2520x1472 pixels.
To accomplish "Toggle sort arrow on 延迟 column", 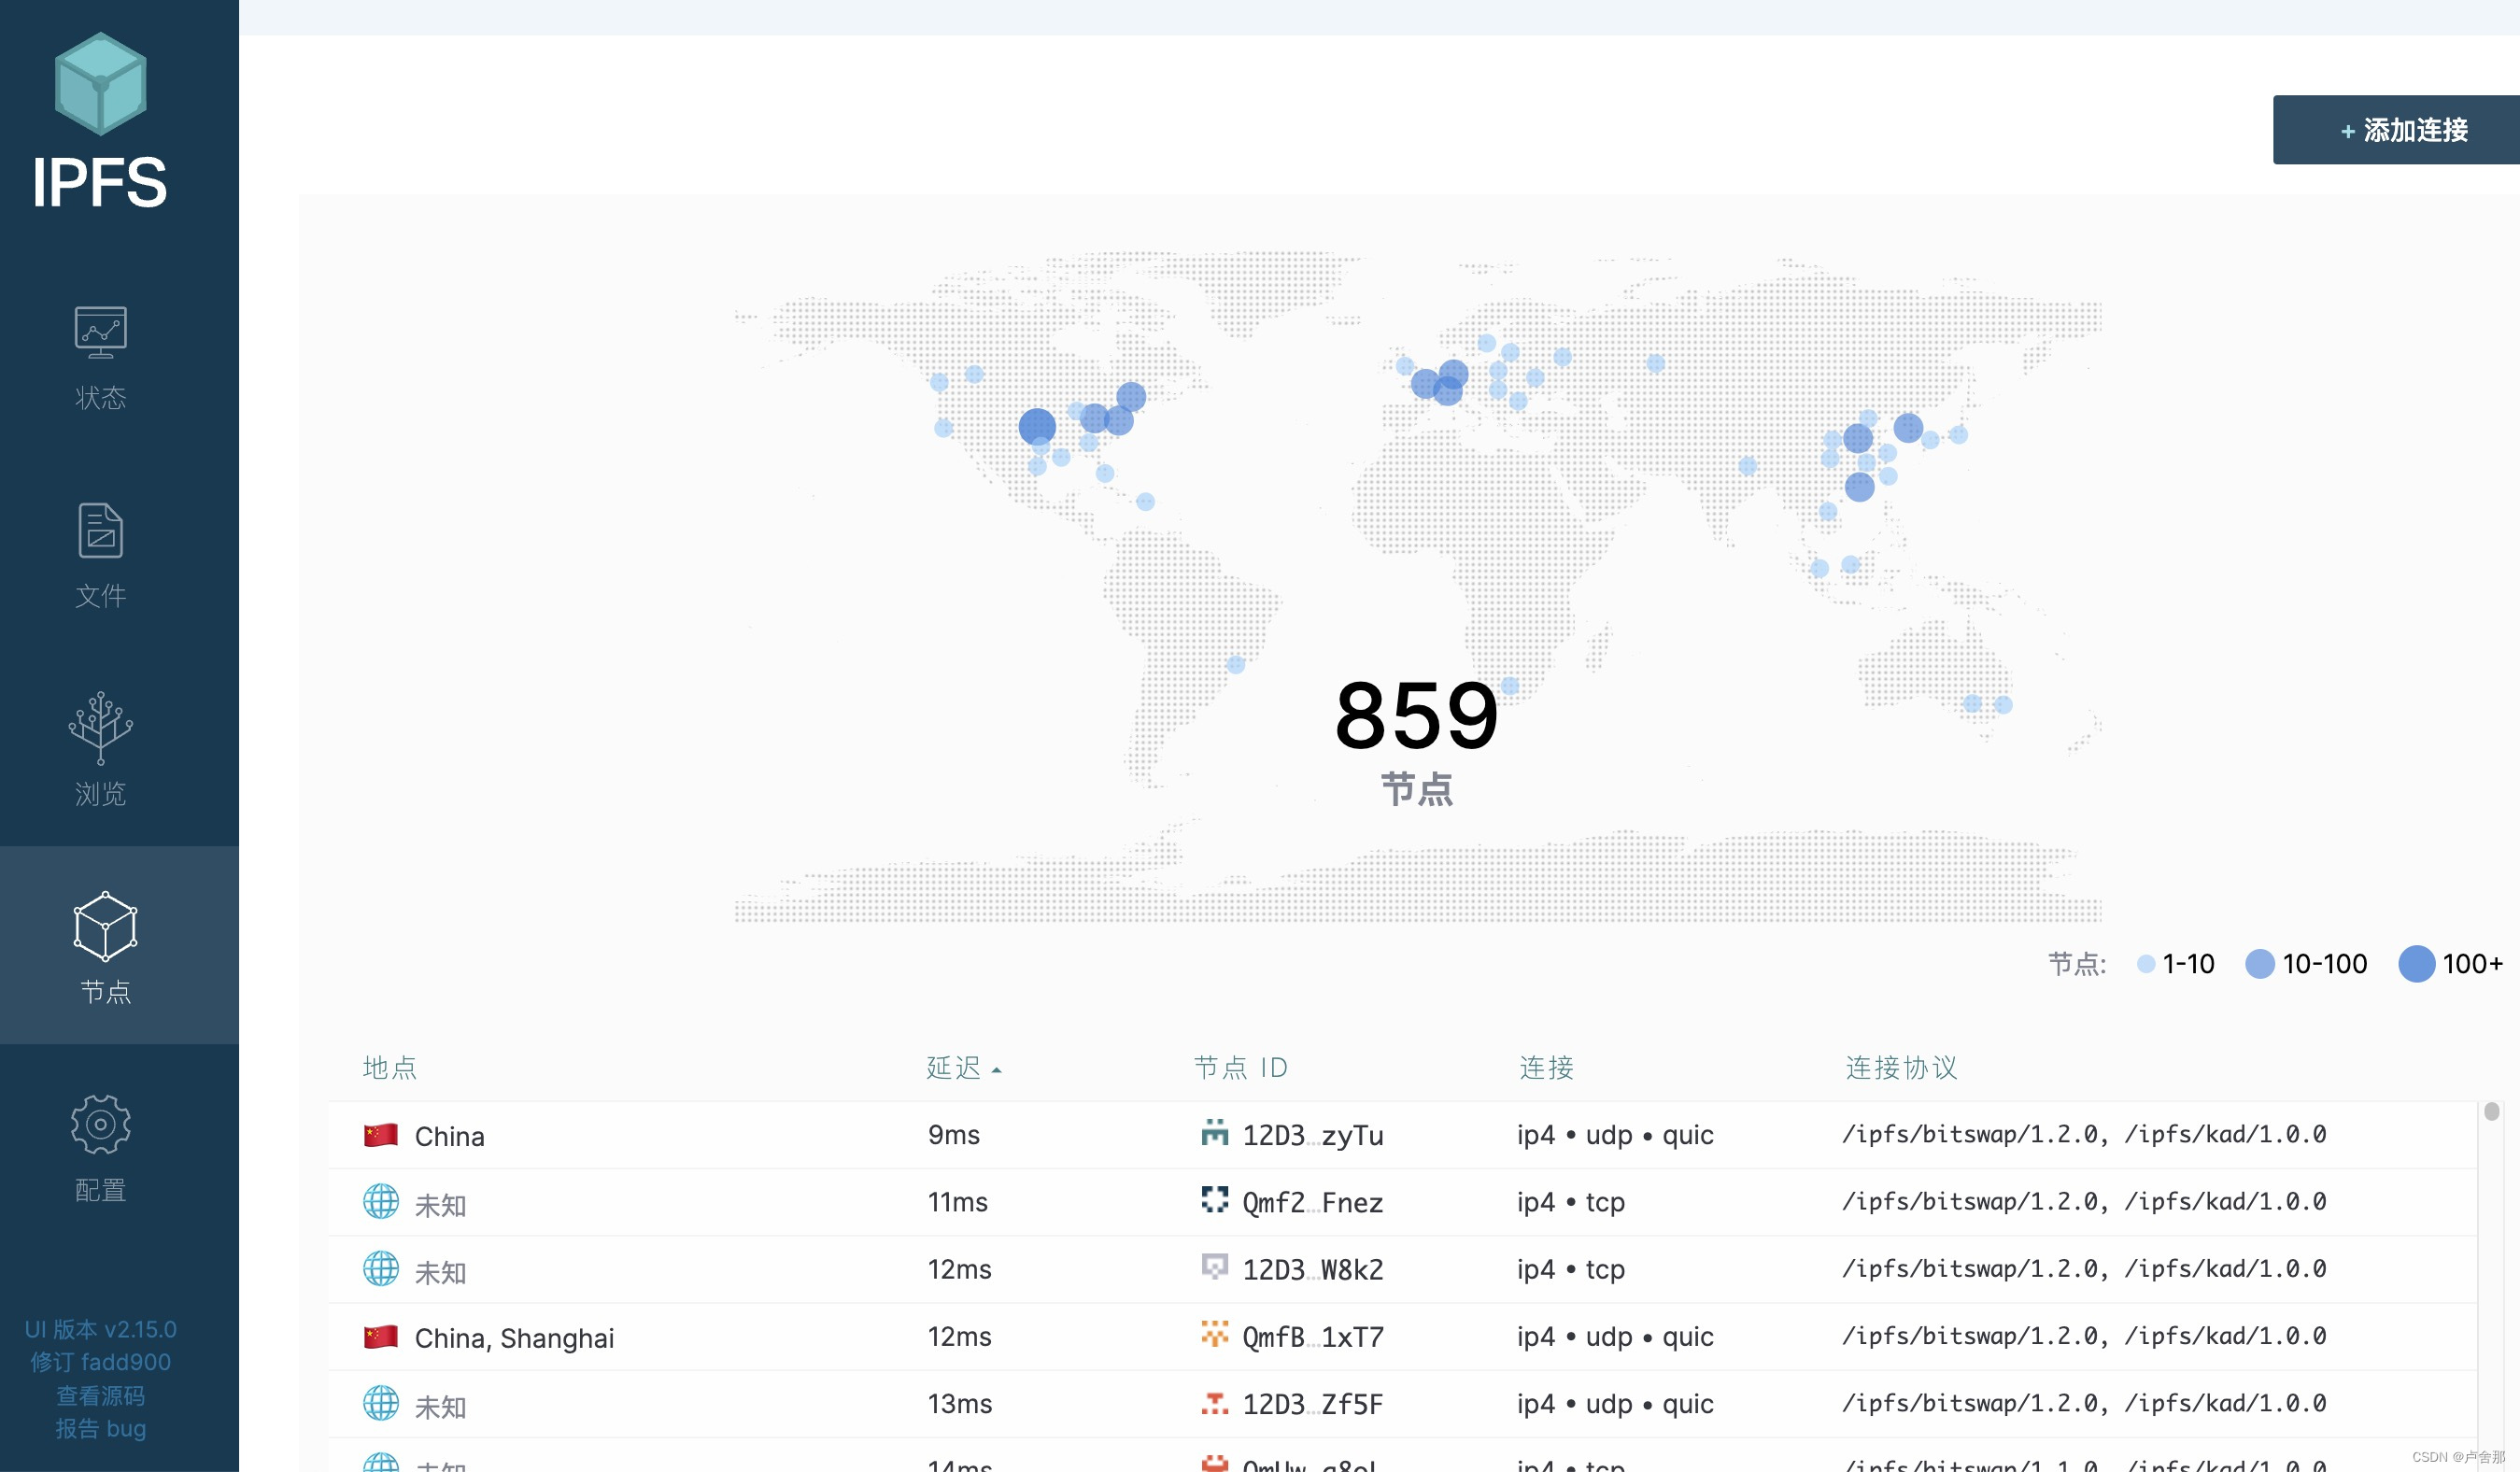I will [996, 1070].
